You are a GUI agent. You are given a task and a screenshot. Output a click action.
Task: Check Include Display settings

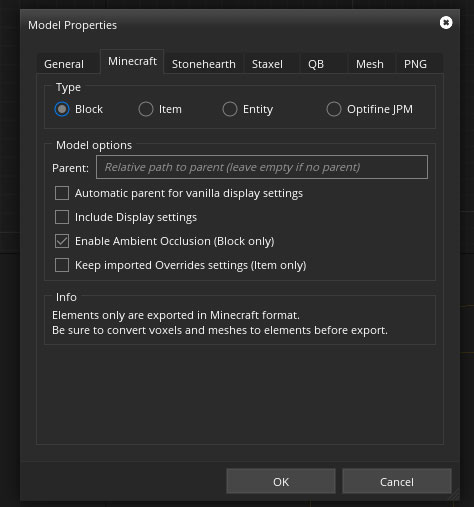(62, 217)
